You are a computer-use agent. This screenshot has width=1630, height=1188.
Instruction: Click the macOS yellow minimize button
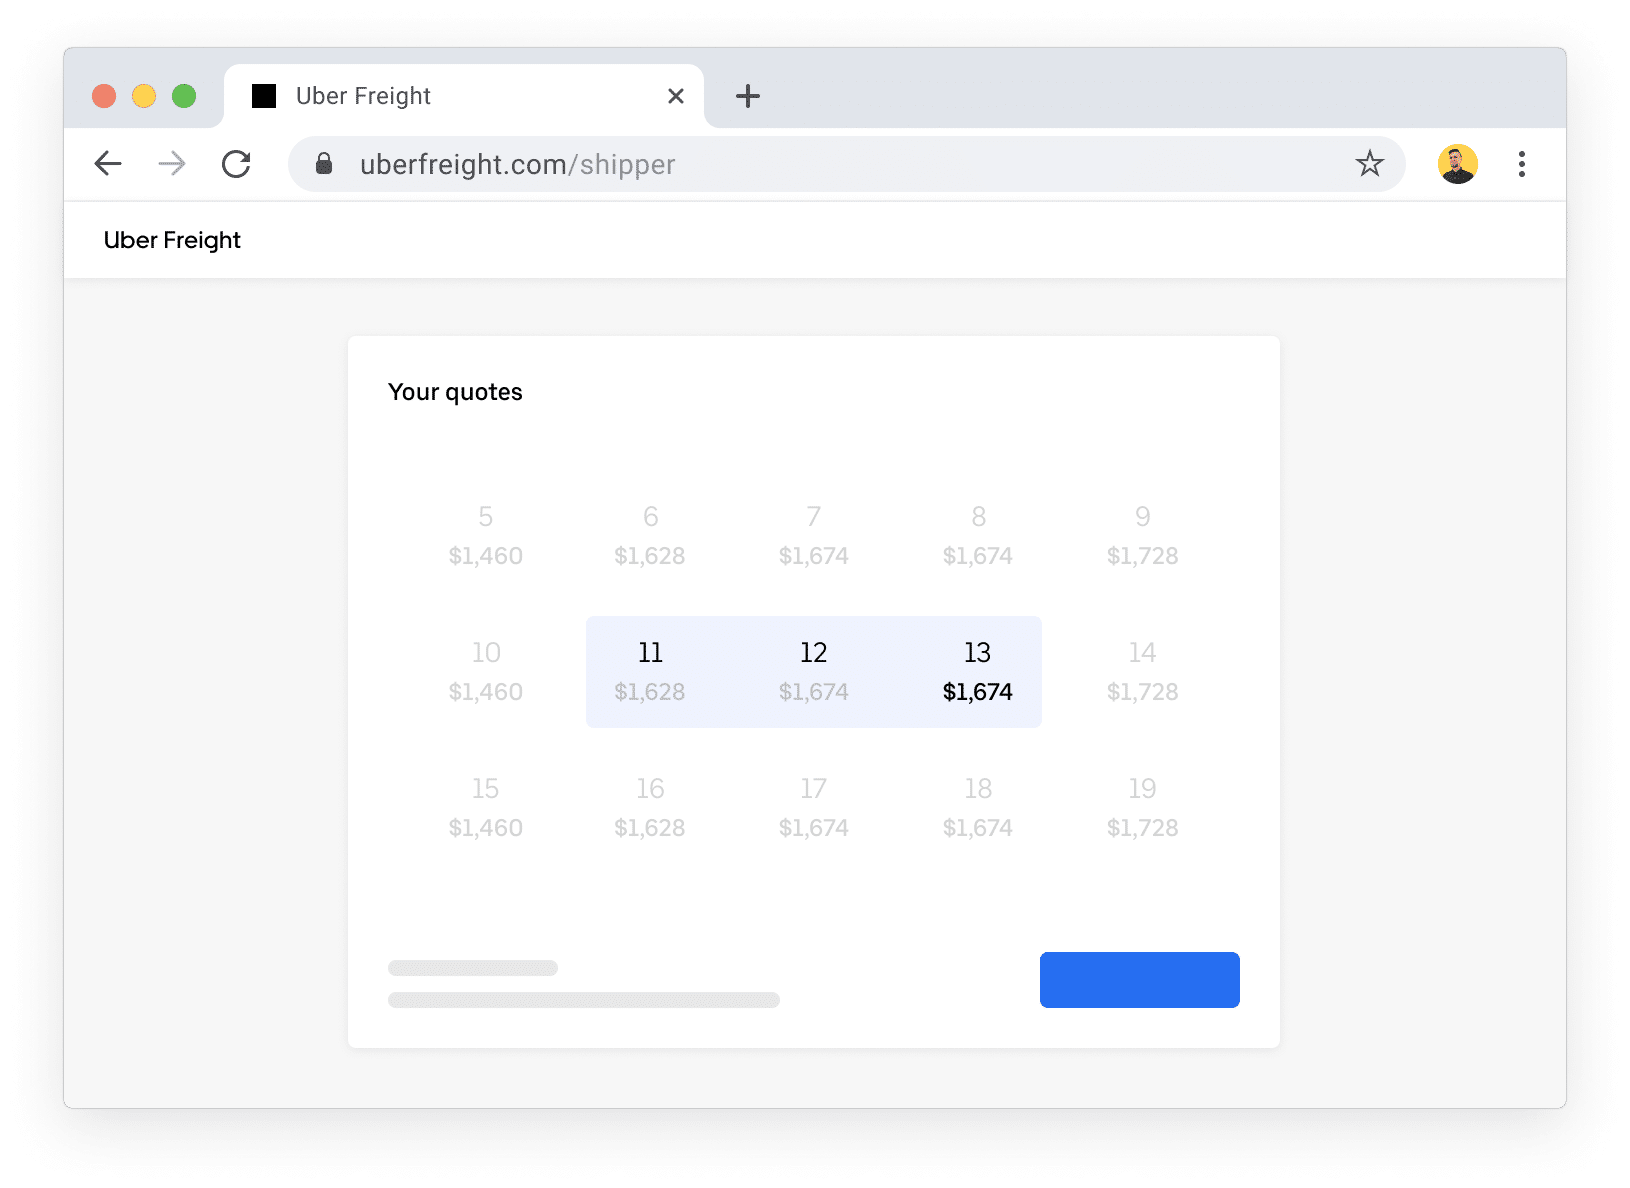(144, 96)
